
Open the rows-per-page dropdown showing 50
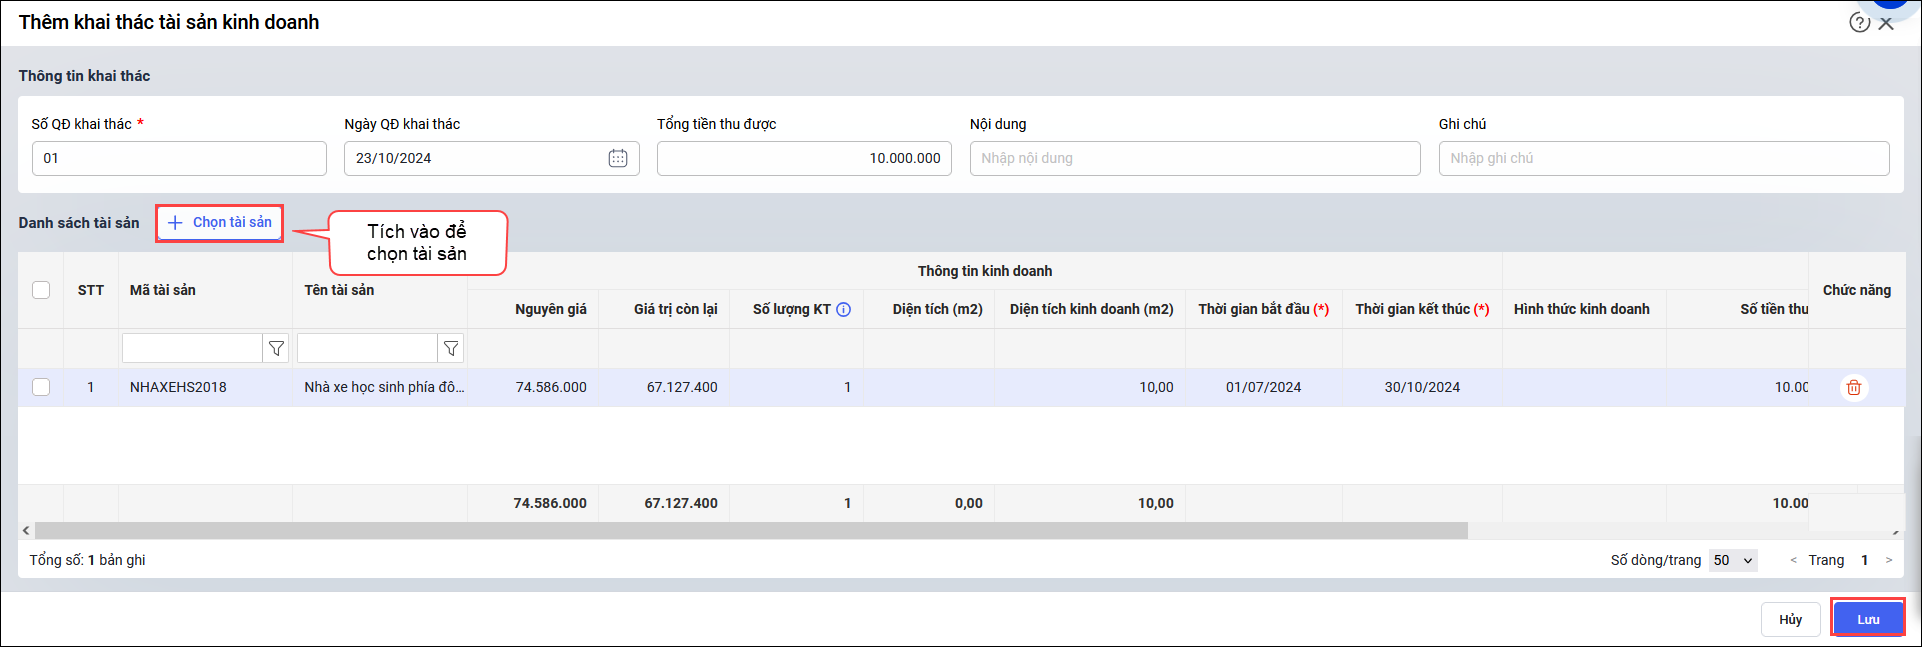click(x=1733, y=560)
